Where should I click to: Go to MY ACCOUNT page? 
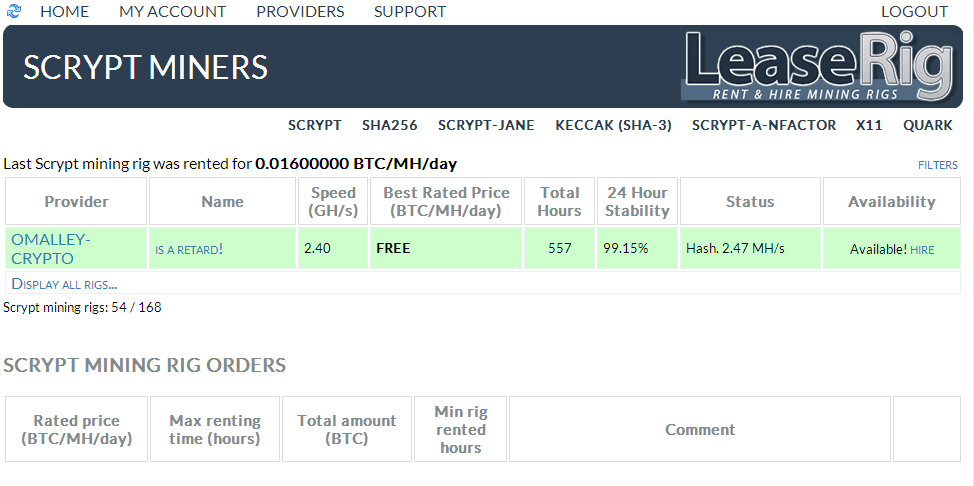[x=173, y=12]
